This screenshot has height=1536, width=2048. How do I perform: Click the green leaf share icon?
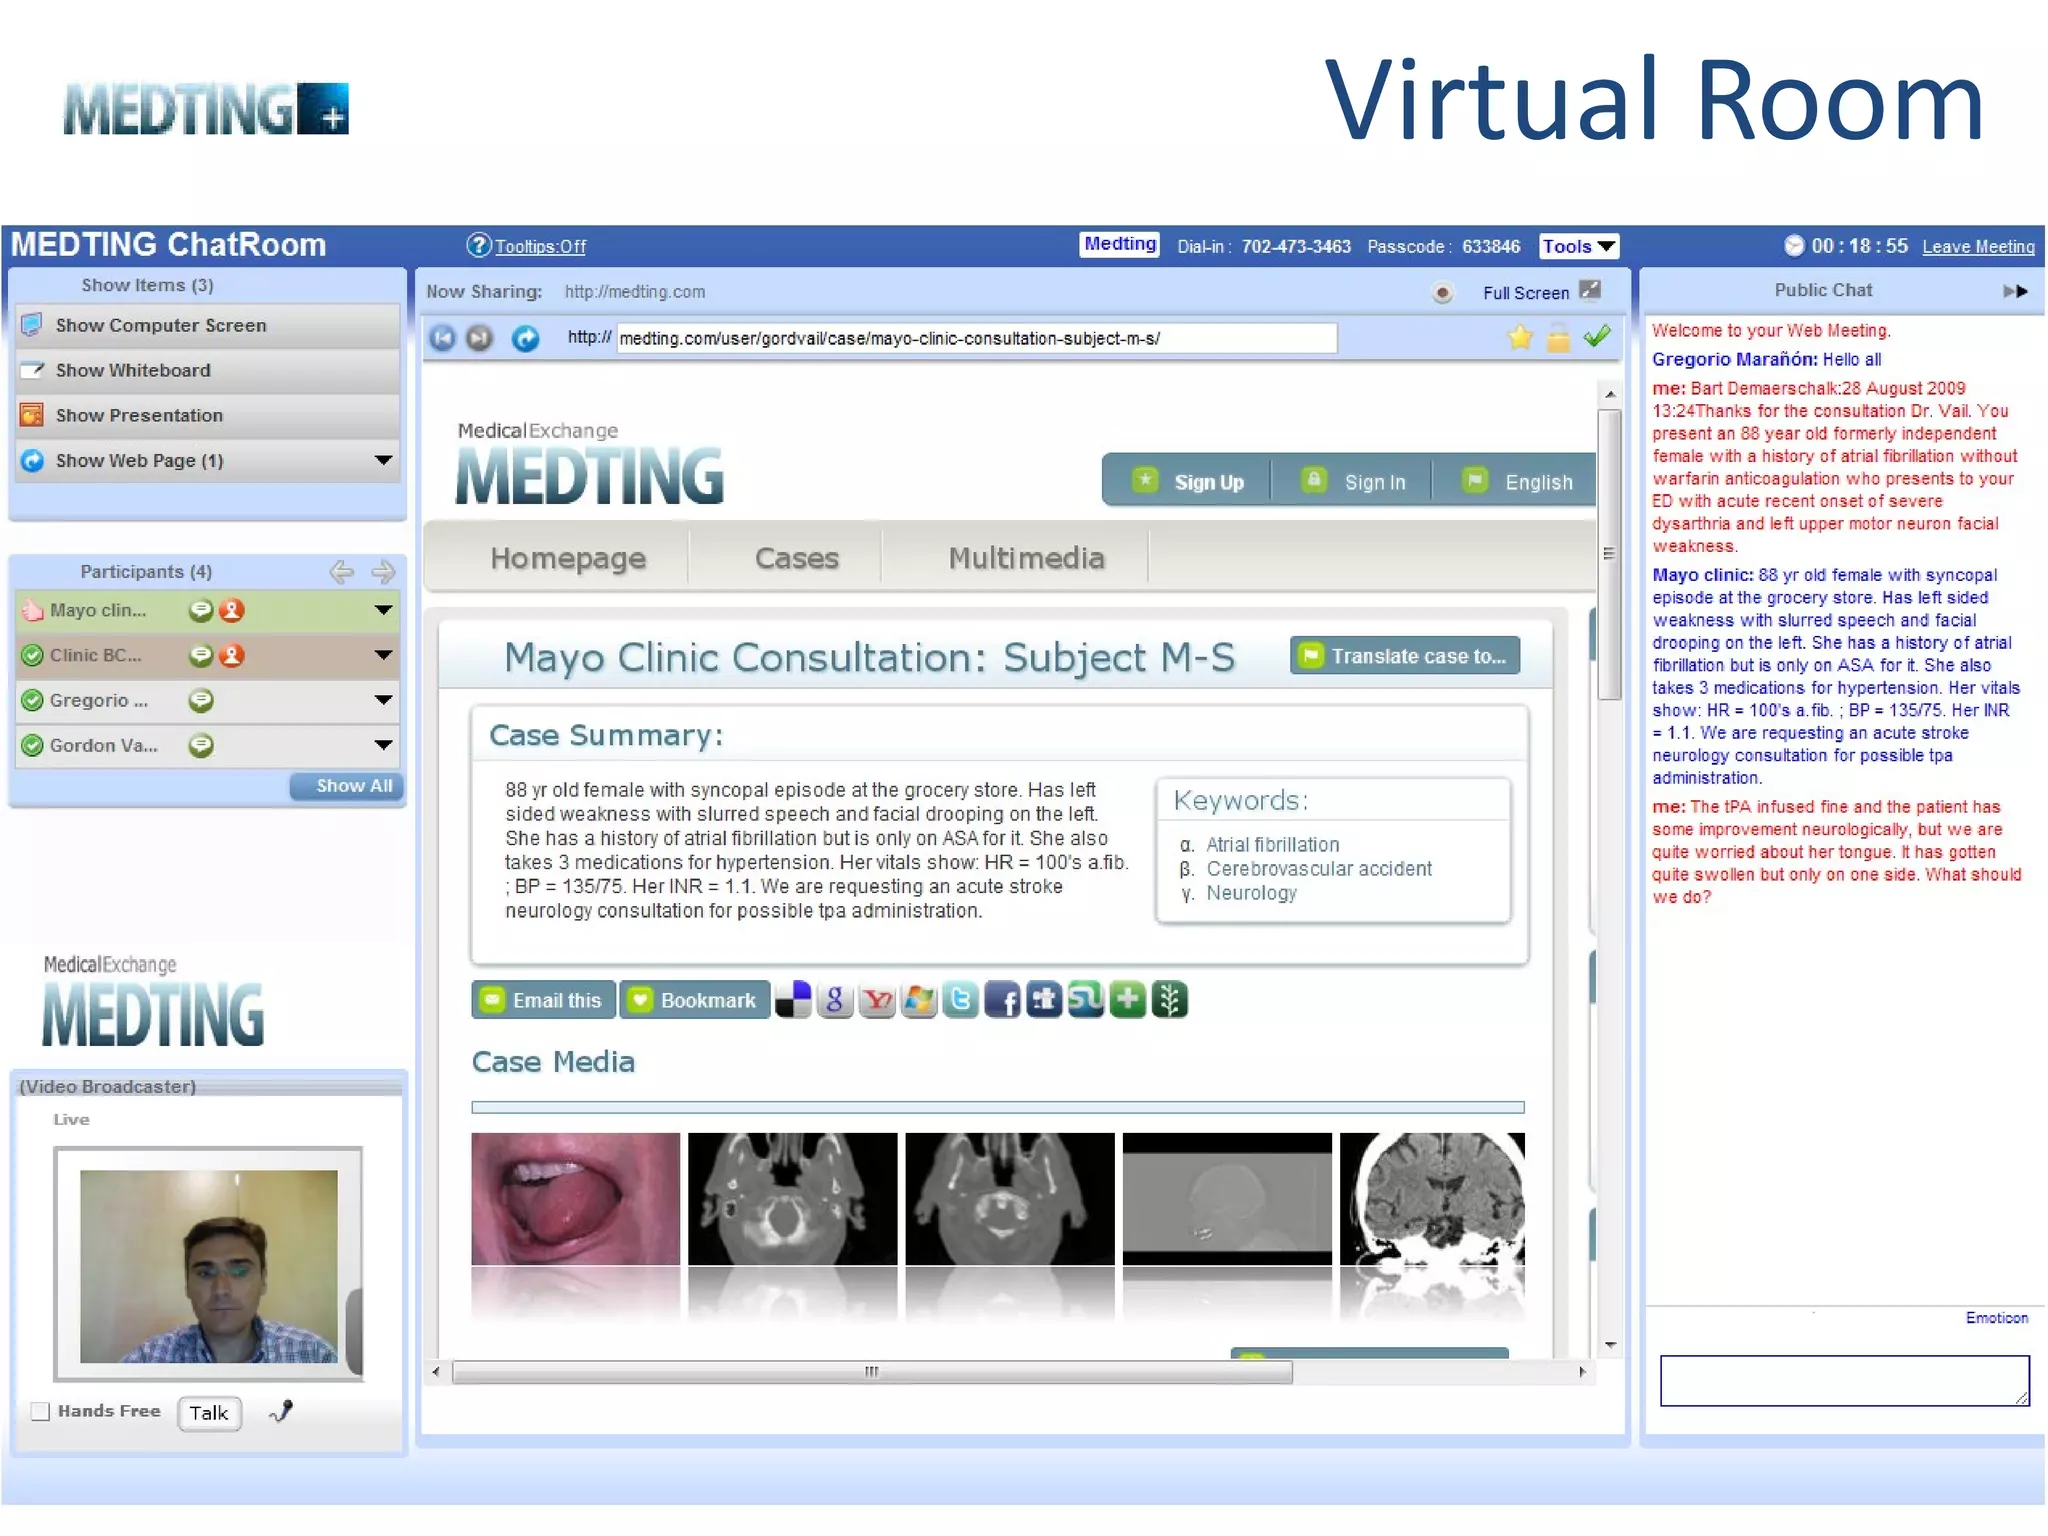(x=1170, y=1000)
